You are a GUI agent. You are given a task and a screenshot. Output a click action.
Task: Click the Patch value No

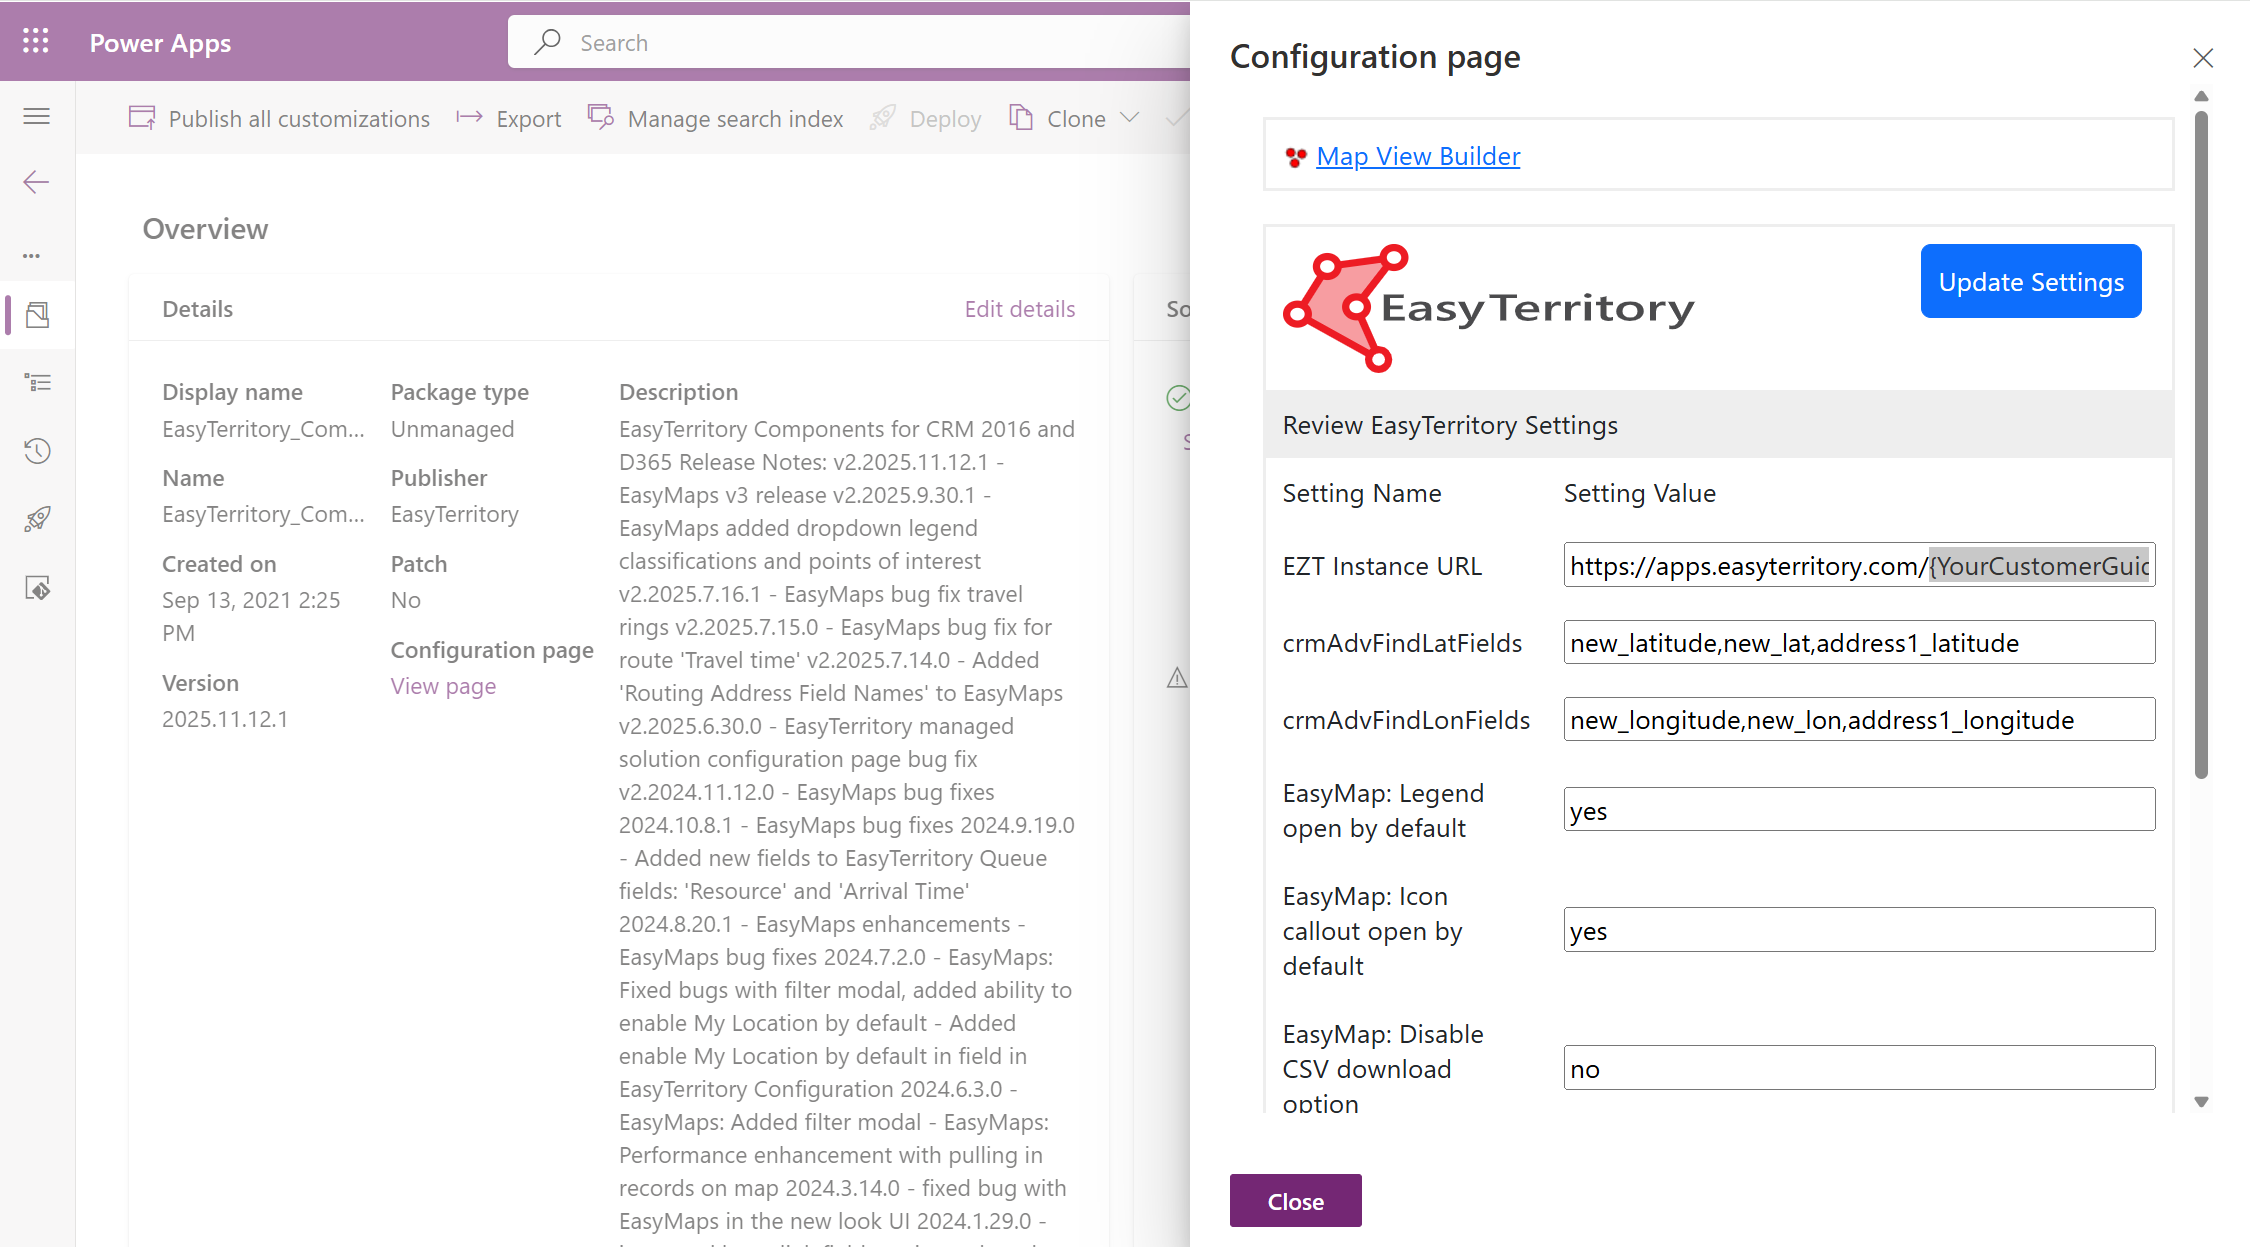(x=405, y=600)
